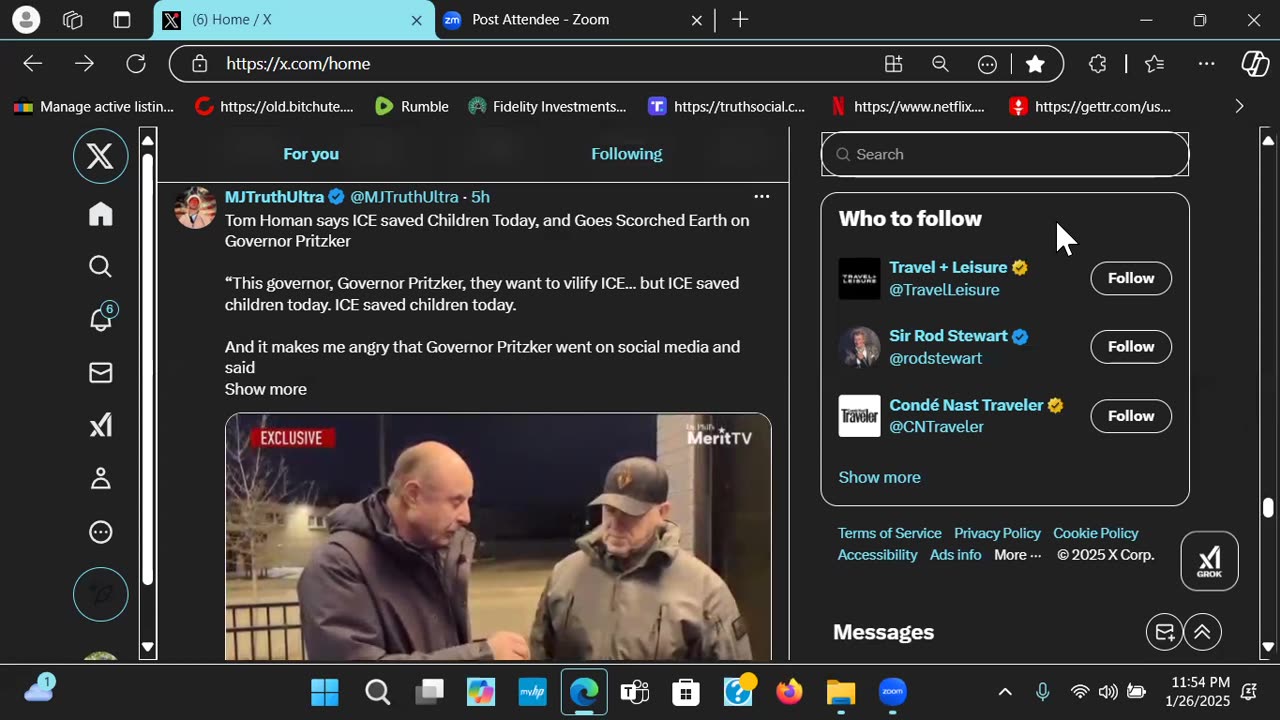
Task: Open Condé Nast Traveler profile name
Action: 966,405
